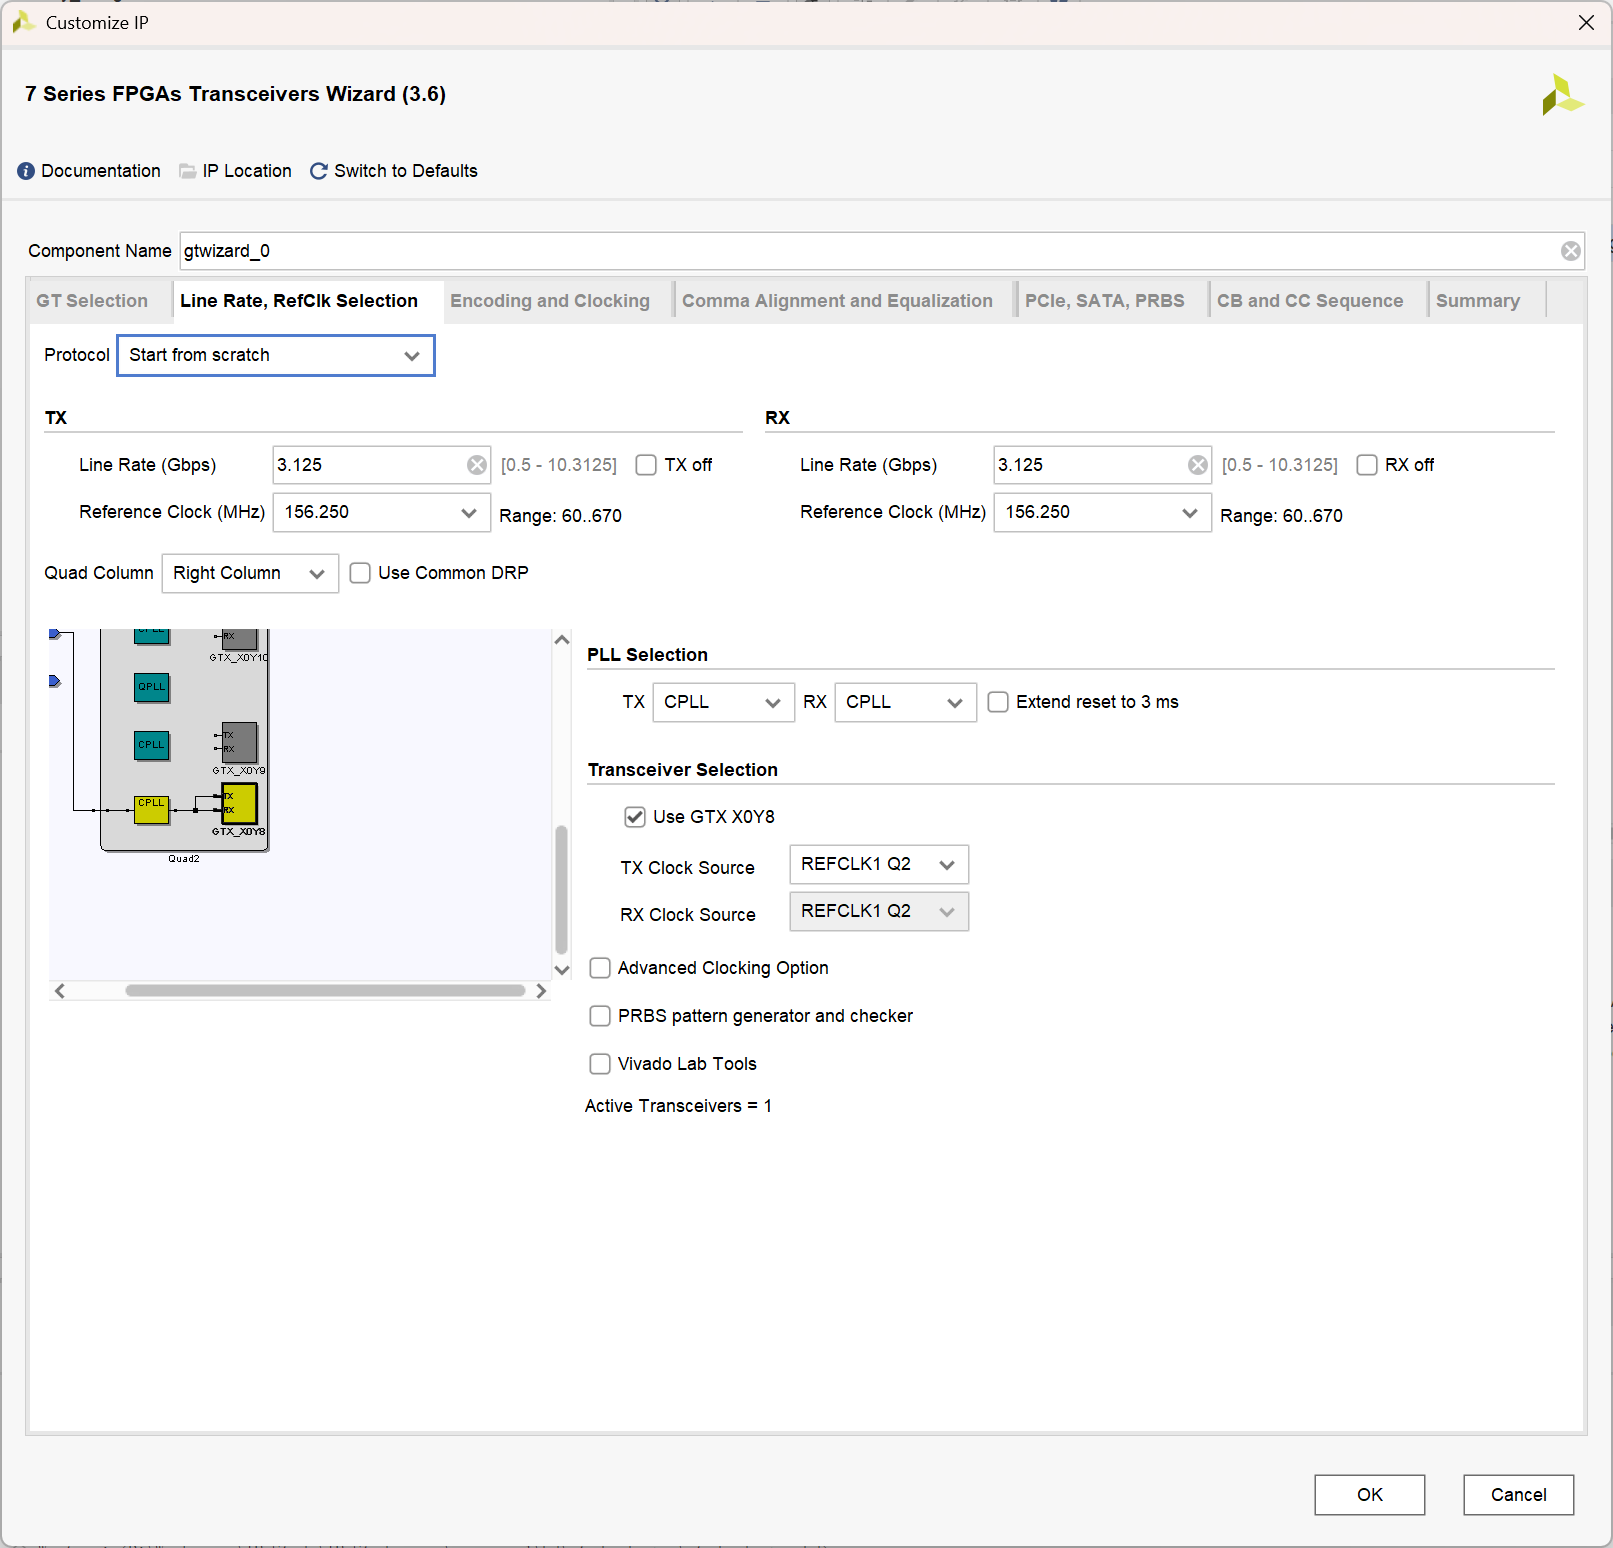Open the Protocol dropdown
This screenshot has width=1613, height=1548.
click(276, 356)
